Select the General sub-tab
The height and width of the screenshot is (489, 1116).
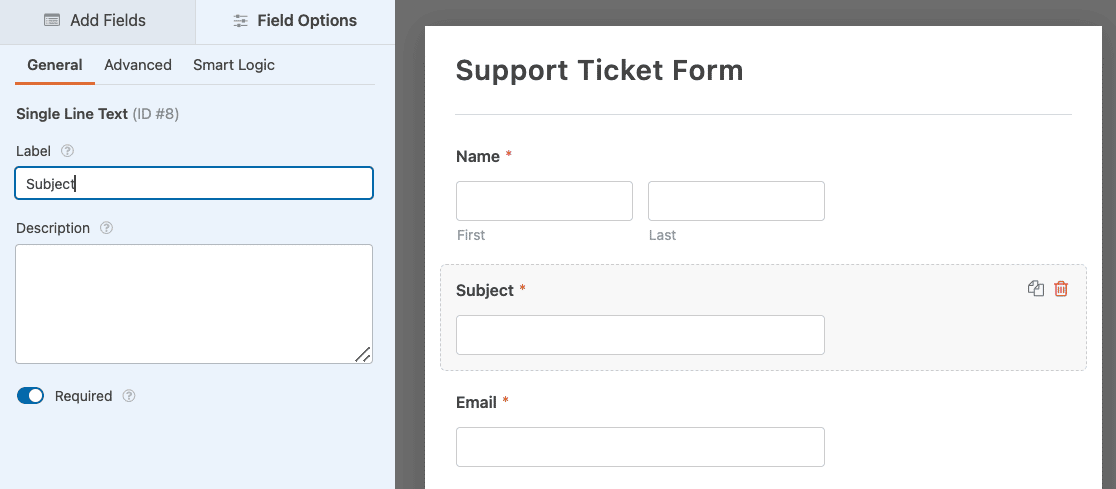tap(55, 65)
